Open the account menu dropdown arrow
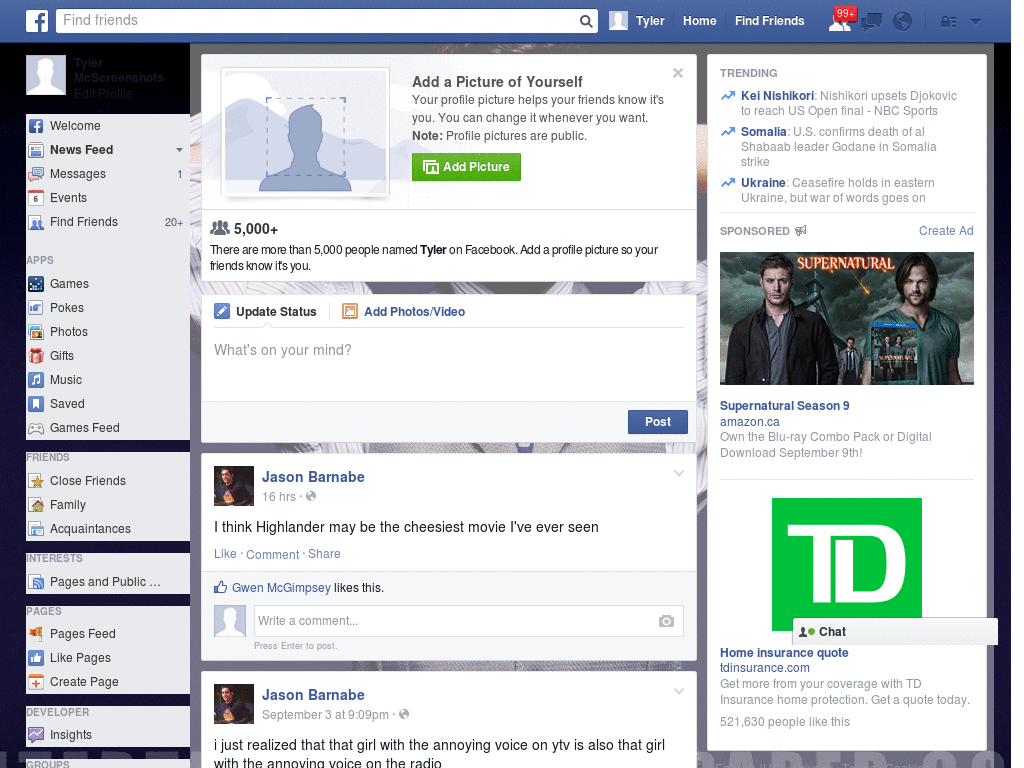The image size is (1024, 768). pyautogui.click(x=975, y=22)
